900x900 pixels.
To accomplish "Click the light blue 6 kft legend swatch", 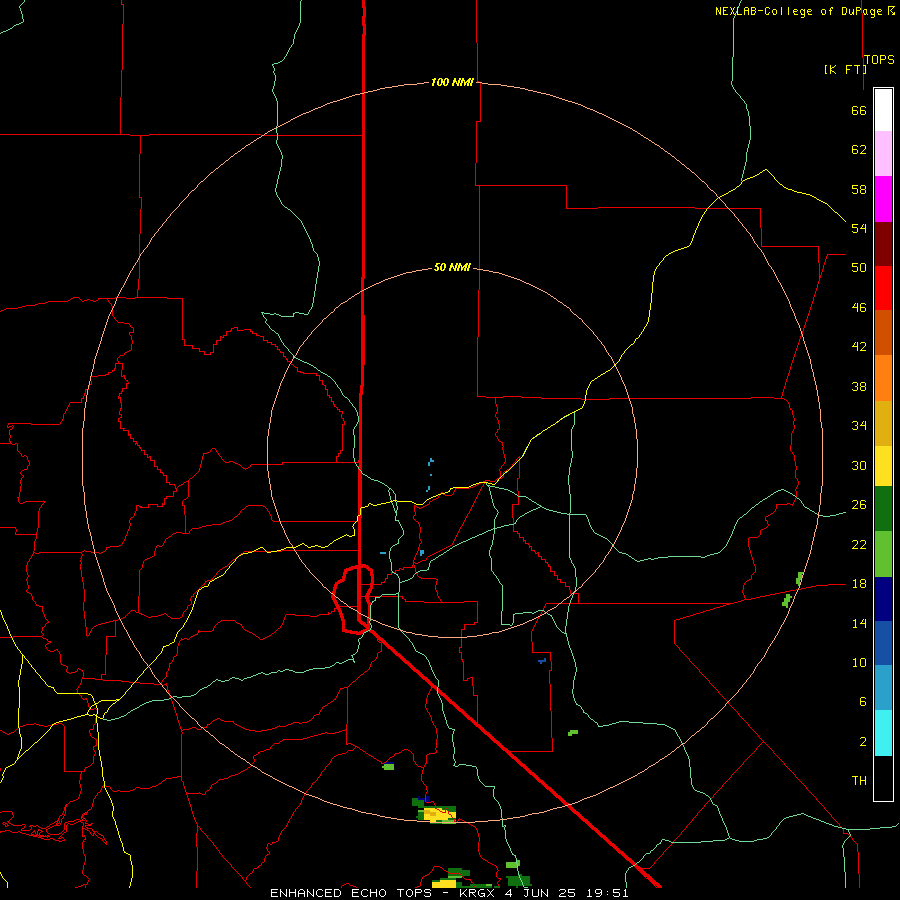I will coord(883,688).
